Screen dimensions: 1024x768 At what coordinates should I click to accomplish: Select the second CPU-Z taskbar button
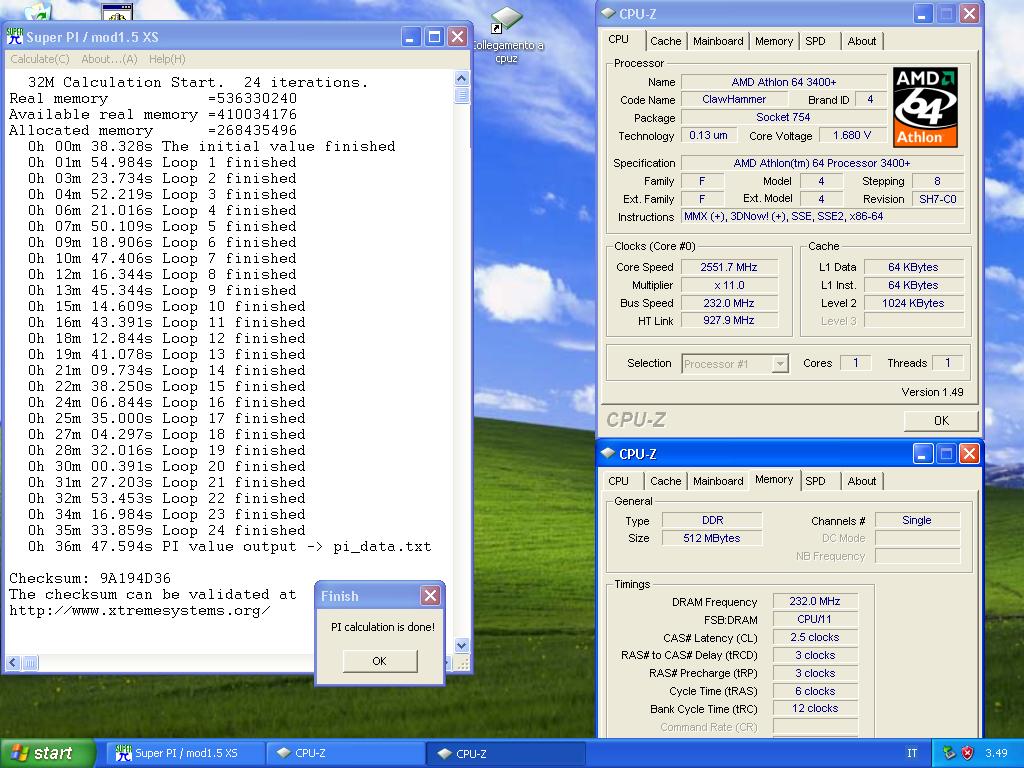507,753
